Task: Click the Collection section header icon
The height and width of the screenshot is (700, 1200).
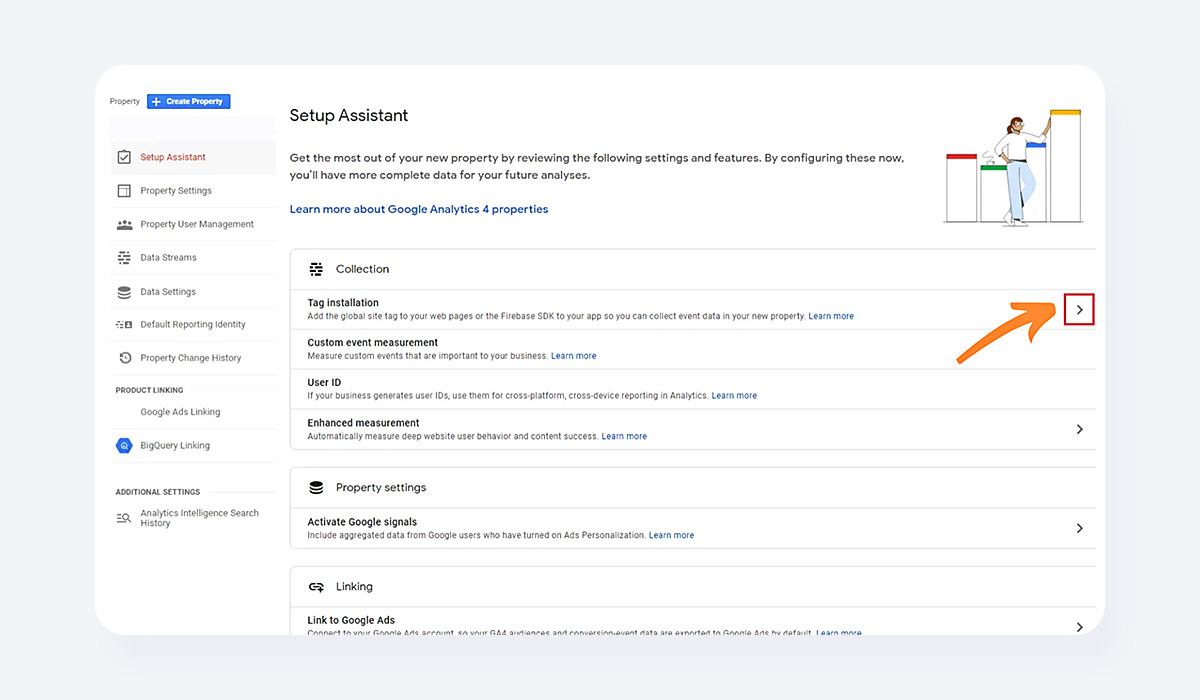Action: (316, 269)
